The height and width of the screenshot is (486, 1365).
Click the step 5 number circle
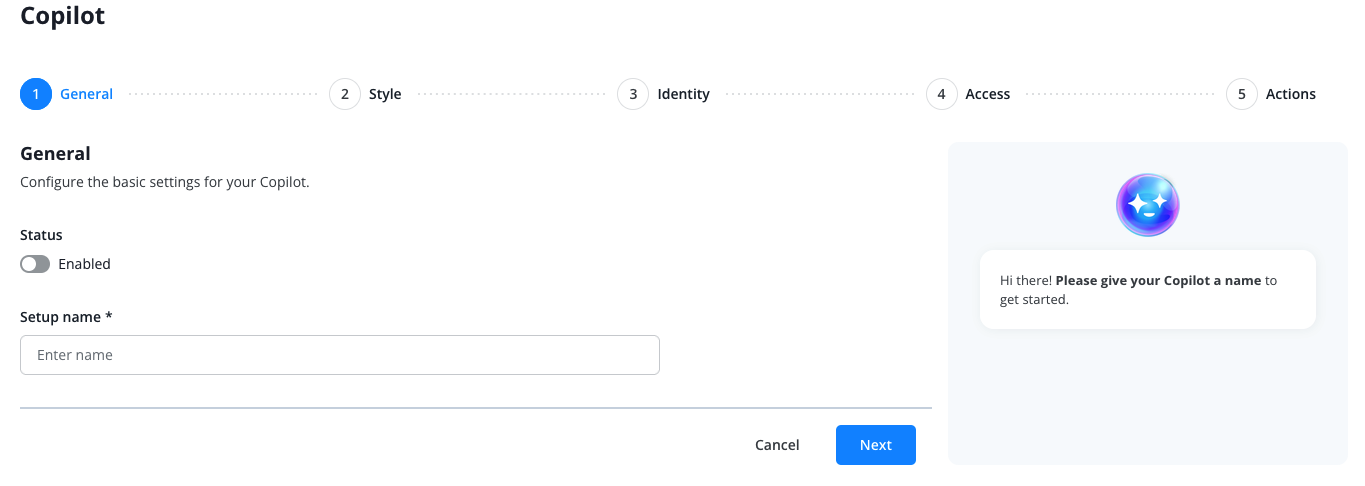pos(1241,94)
